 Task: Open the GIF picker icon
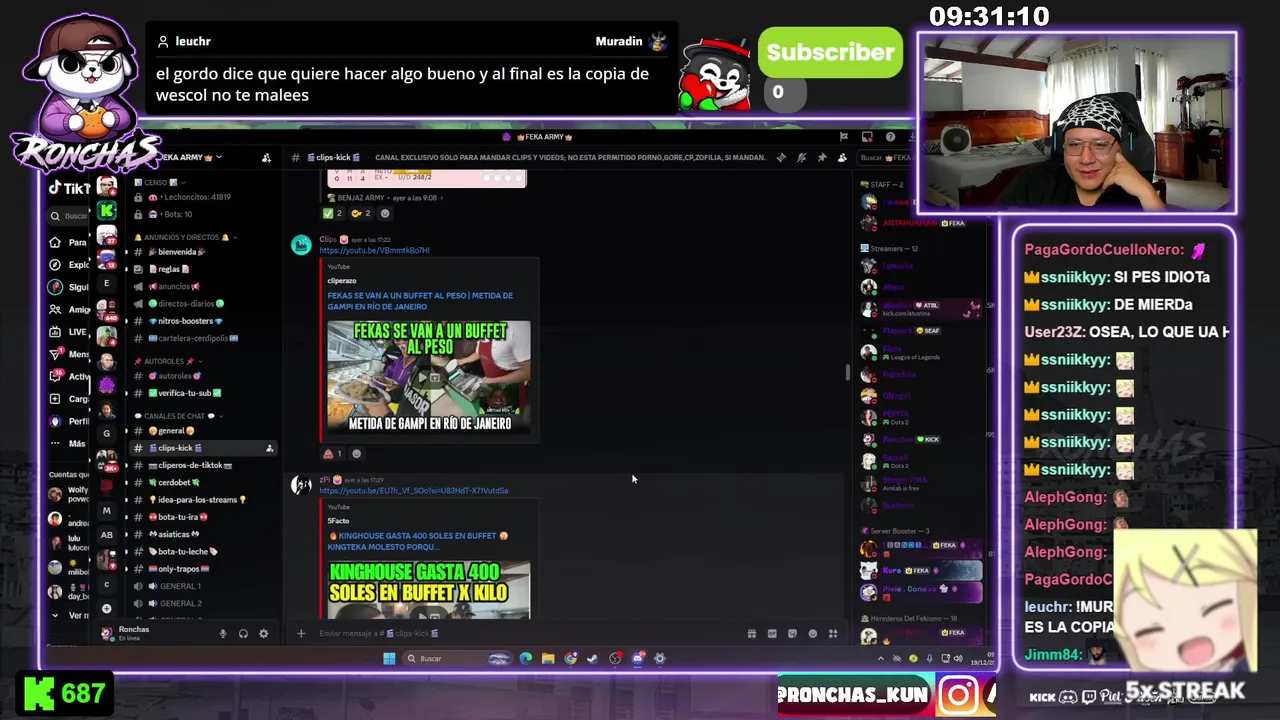772,634
